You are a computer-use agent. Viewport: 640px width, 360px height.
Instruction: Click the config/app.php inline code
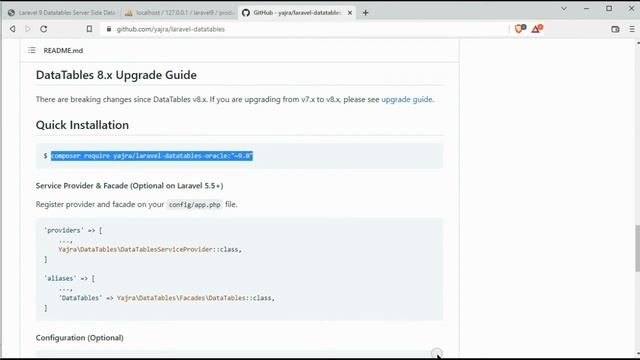pos(195,204)
